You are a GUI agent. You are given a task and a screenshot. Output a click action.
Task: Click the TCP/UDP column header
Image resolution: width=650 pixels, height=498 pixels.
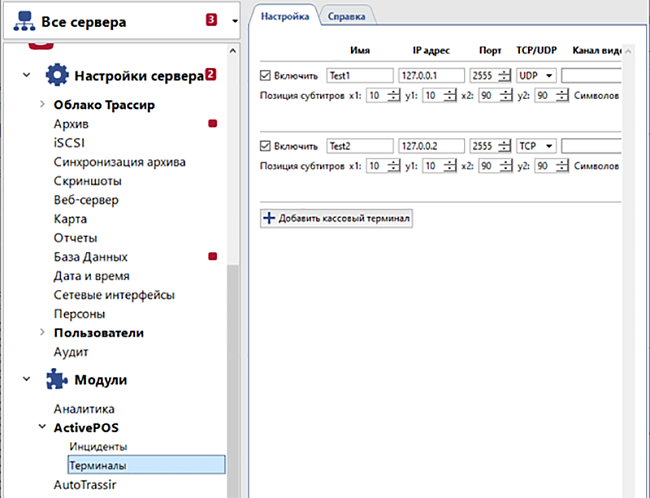(x=536, y=51)
